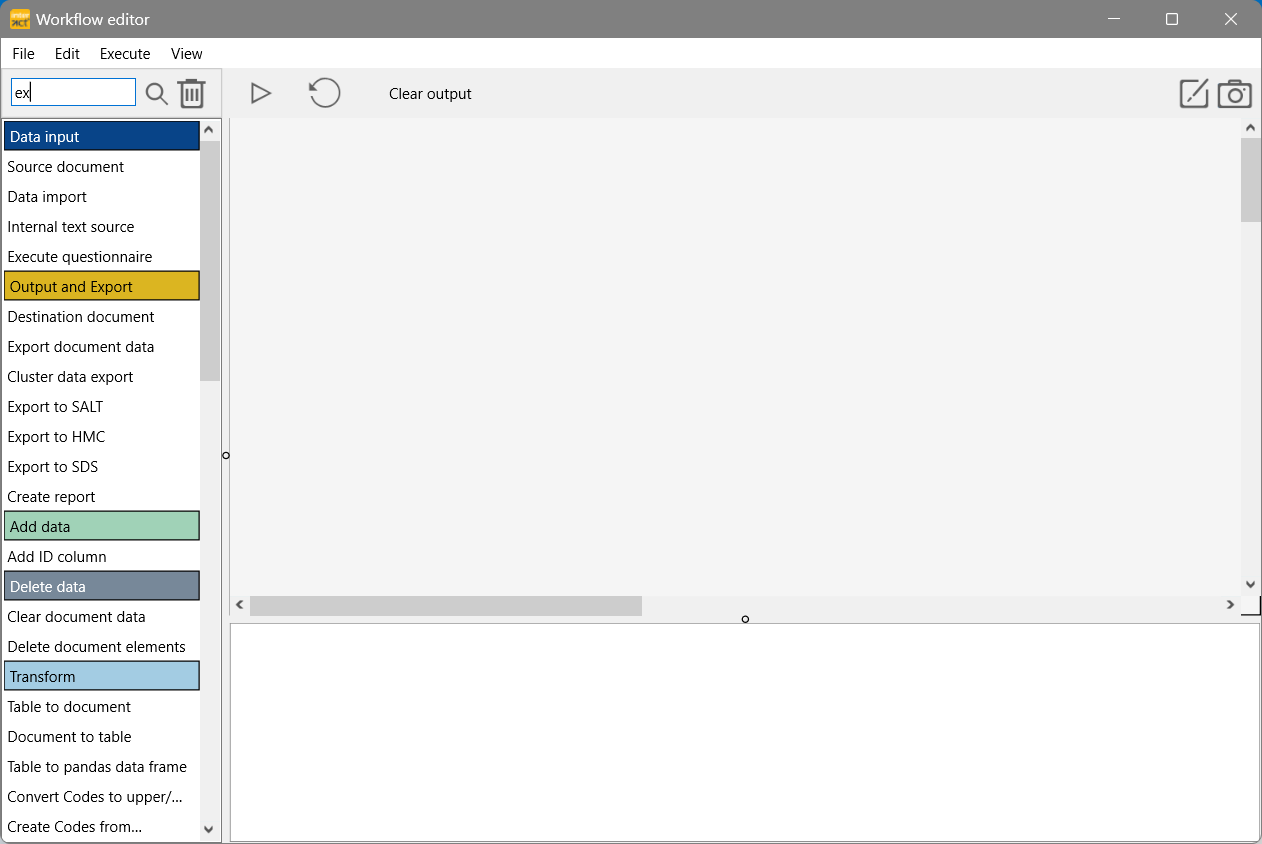Collapse the Delete data category header

coord(102,586)
